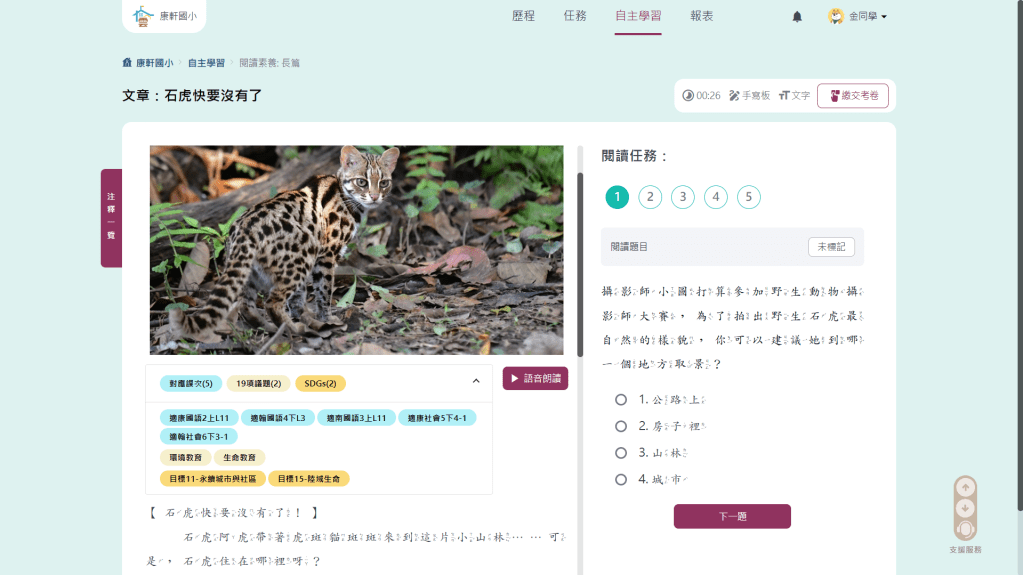The image size is (1023, 575).
Task: Select answer option 1 公路上
Action: [621, 400]
